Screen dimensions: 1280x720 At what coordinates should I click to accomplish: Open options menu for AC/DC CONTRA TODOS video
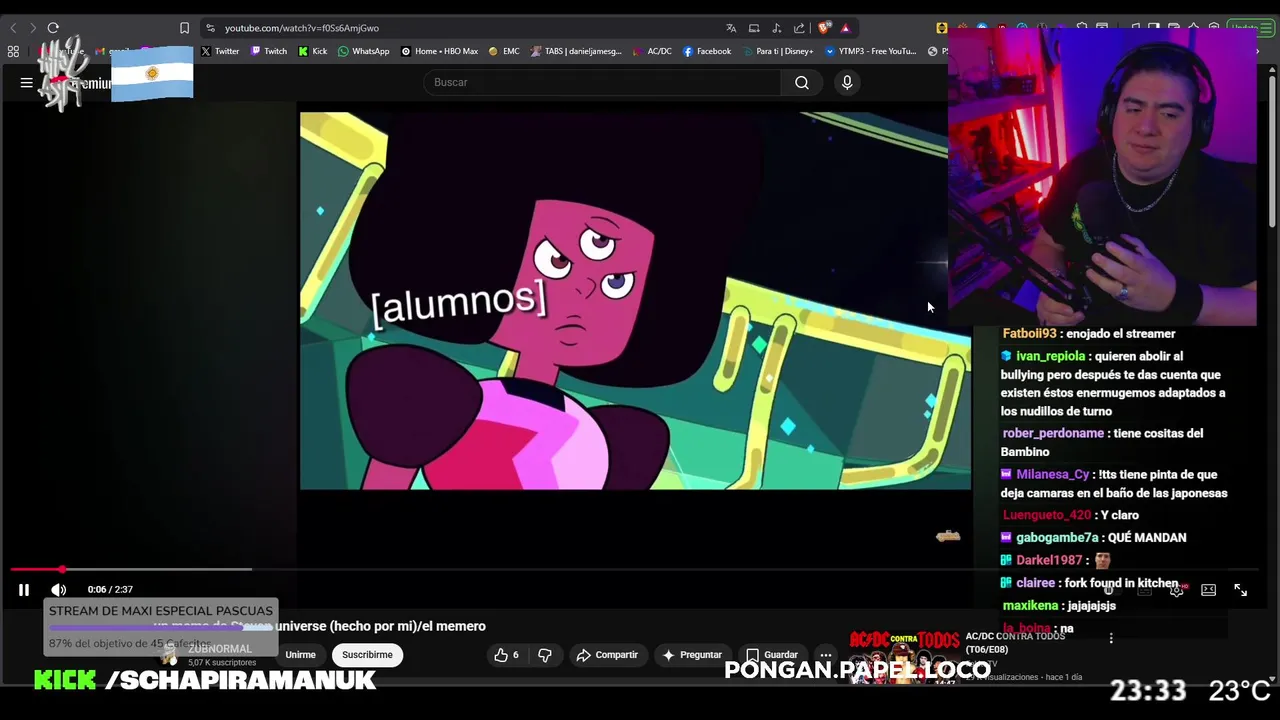coord(1111,638)
